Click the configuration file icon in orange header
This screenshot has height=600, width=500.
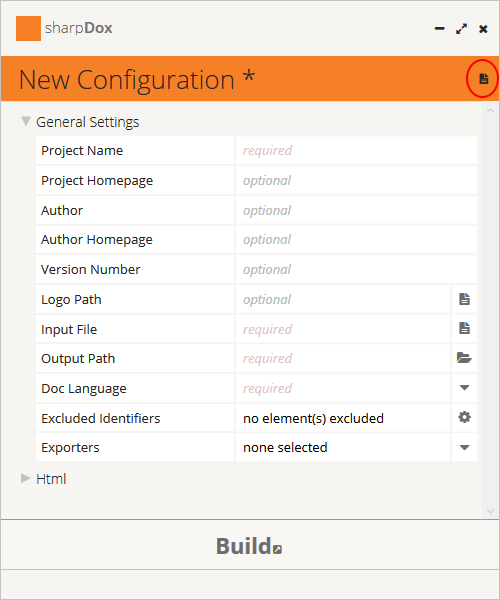click(484, 79)
